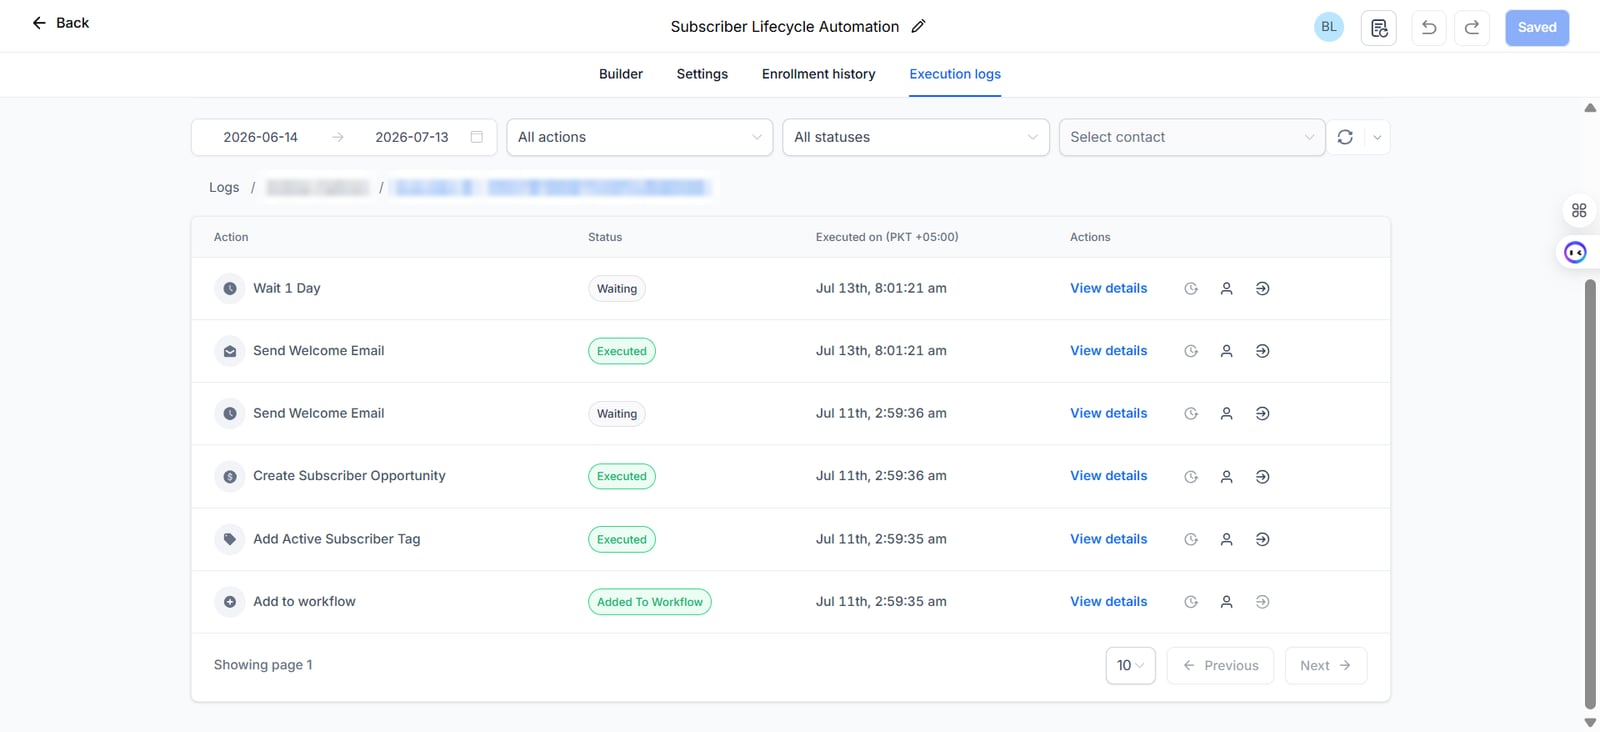Open the BL user avatar
The image size is (1600, 732).
1328,27
